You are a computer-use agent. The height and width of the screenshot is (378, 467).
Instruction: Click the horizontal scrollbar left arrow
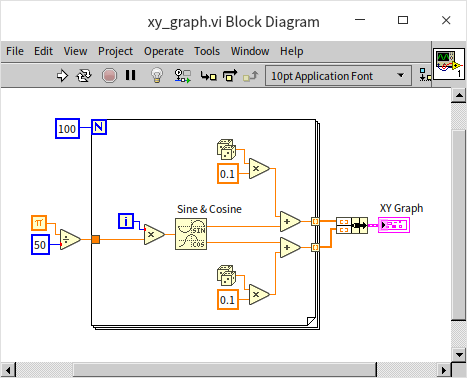coord(8,370)
